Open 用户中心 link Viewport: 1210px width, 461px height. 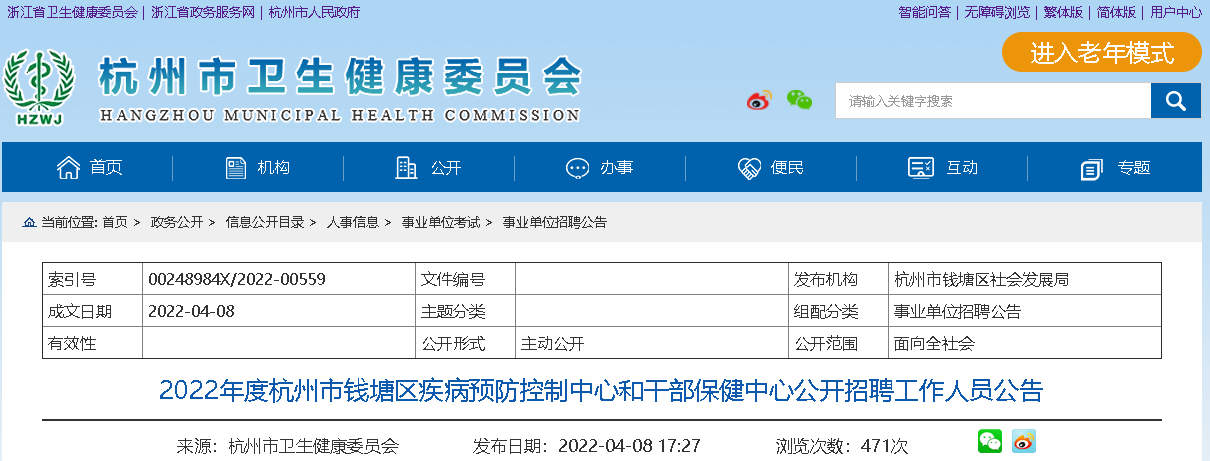1176,12
